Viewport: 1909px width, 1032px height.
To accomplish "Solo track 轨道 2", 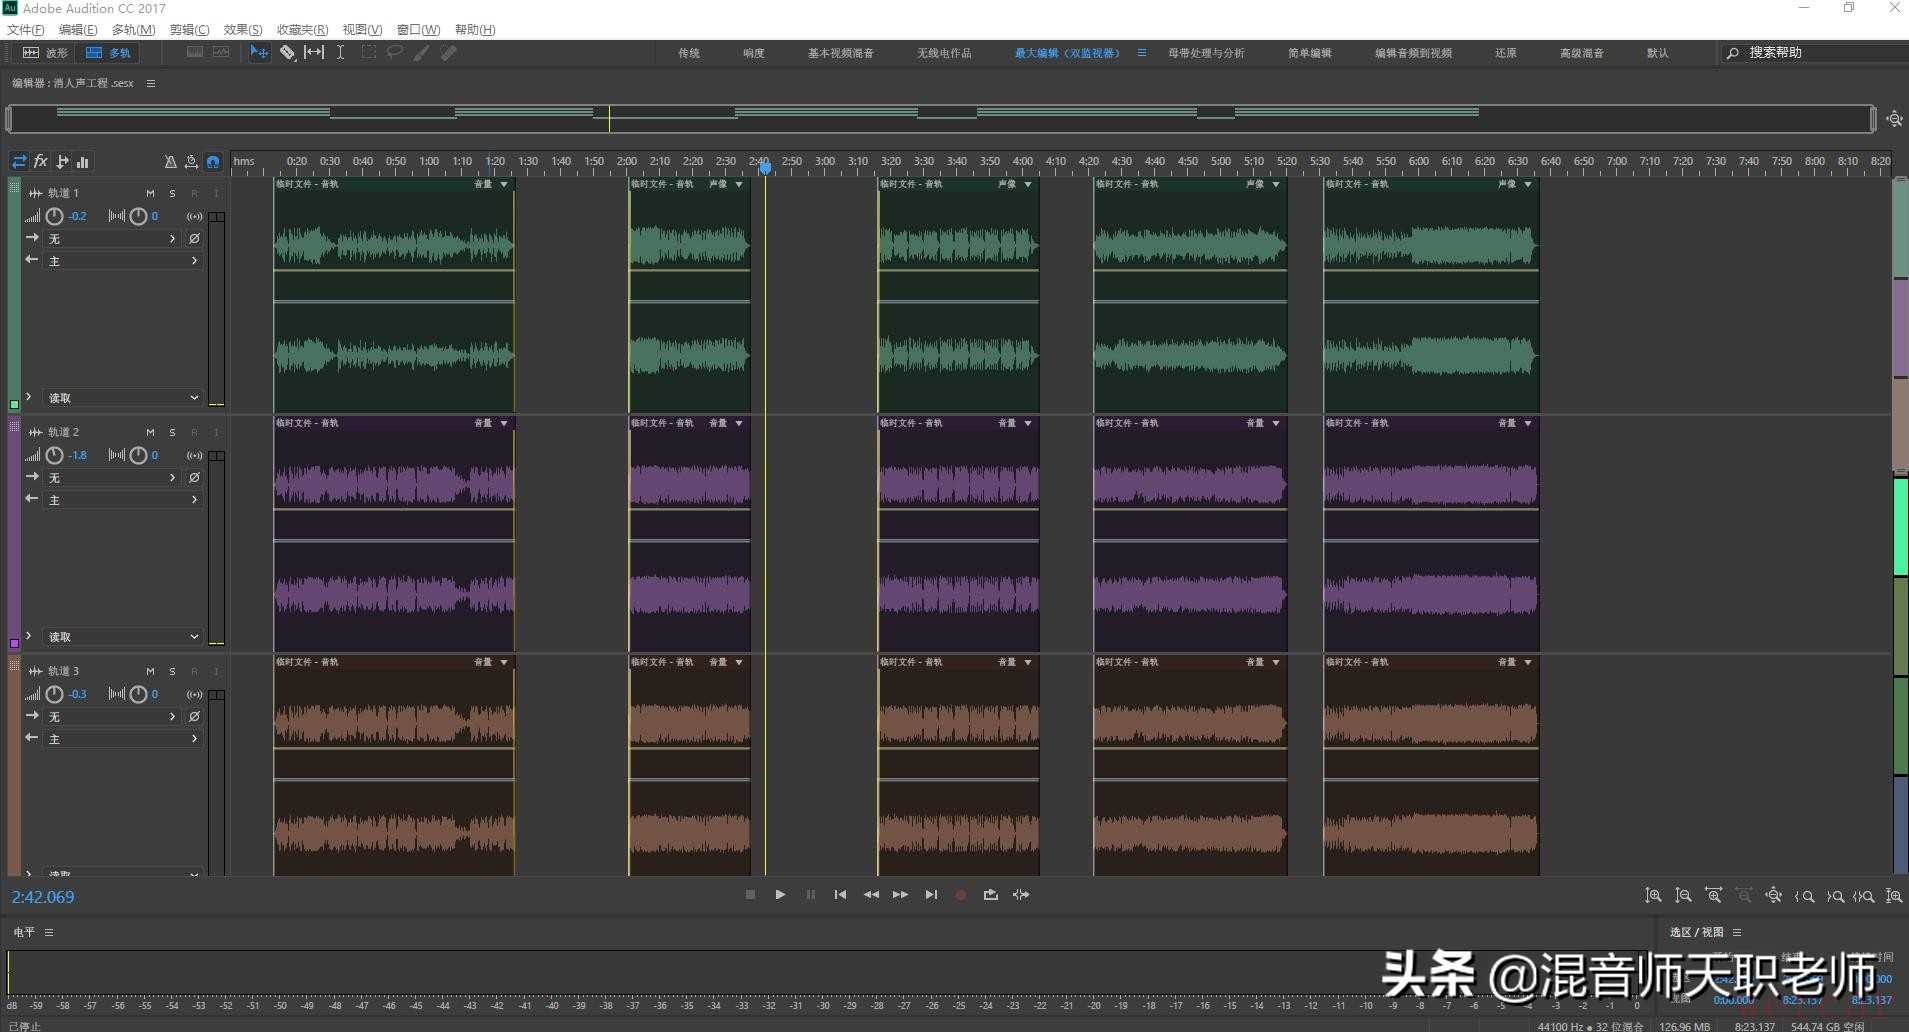I will [x=172, y=432].
